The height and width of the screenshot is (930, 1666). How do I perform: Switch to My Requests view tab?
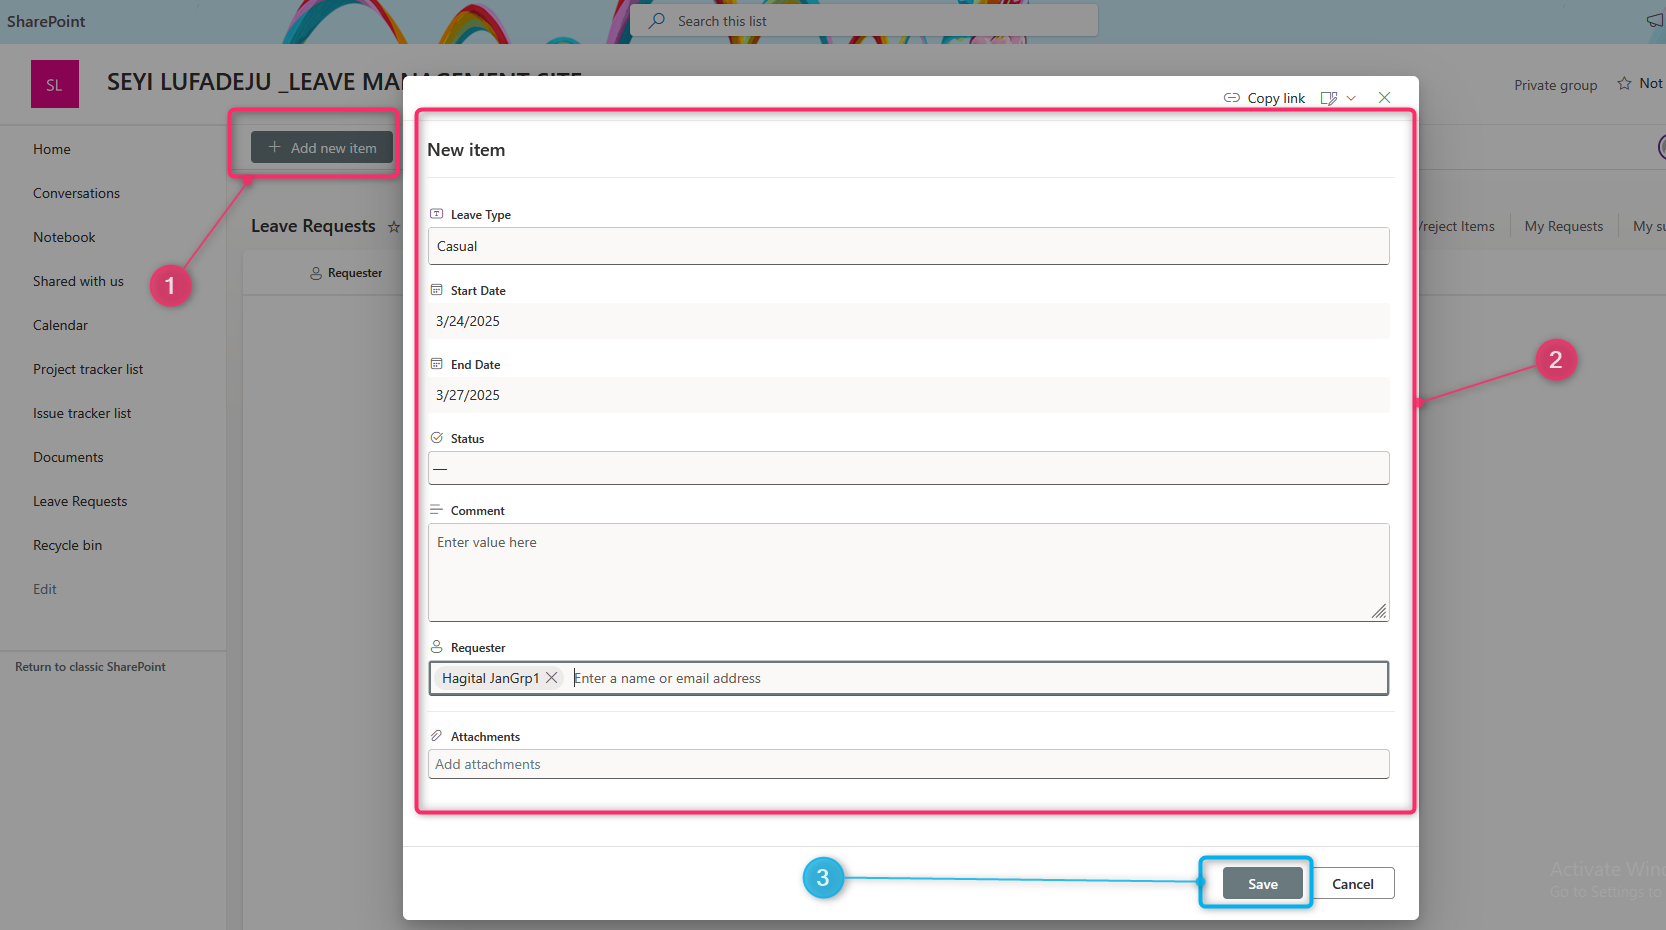1564,226
